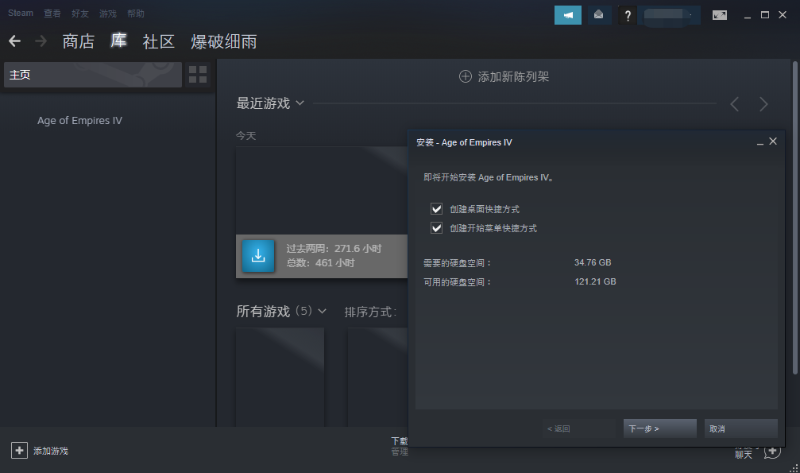The height and width of the screenshot is (473, 800).
Task: Click the recent game cover thumbnail under 今天
Action: tap(321, 191)
